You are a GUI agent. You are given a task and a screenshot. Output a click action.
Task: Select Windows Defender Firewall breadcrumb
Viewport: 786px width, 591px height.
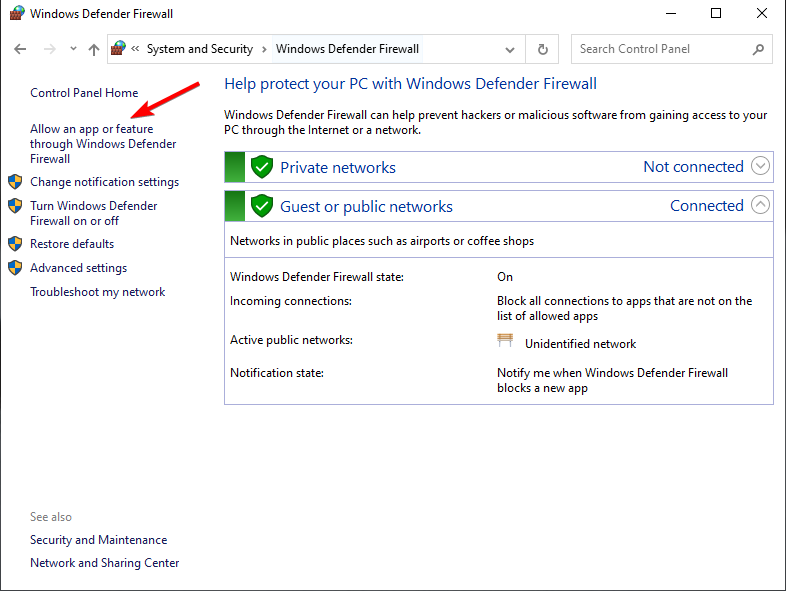(x=347, y=49)
